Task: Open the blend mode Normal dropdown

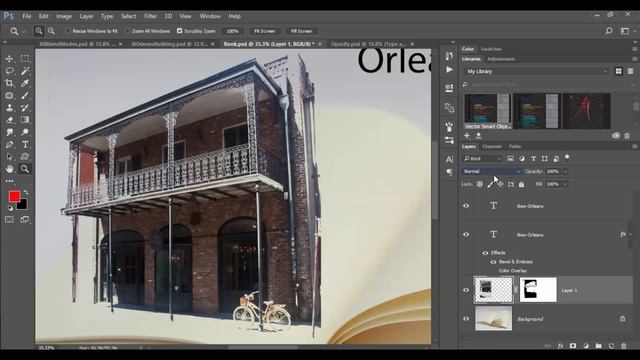Action: pyautogui.click(x=491, y=171)
